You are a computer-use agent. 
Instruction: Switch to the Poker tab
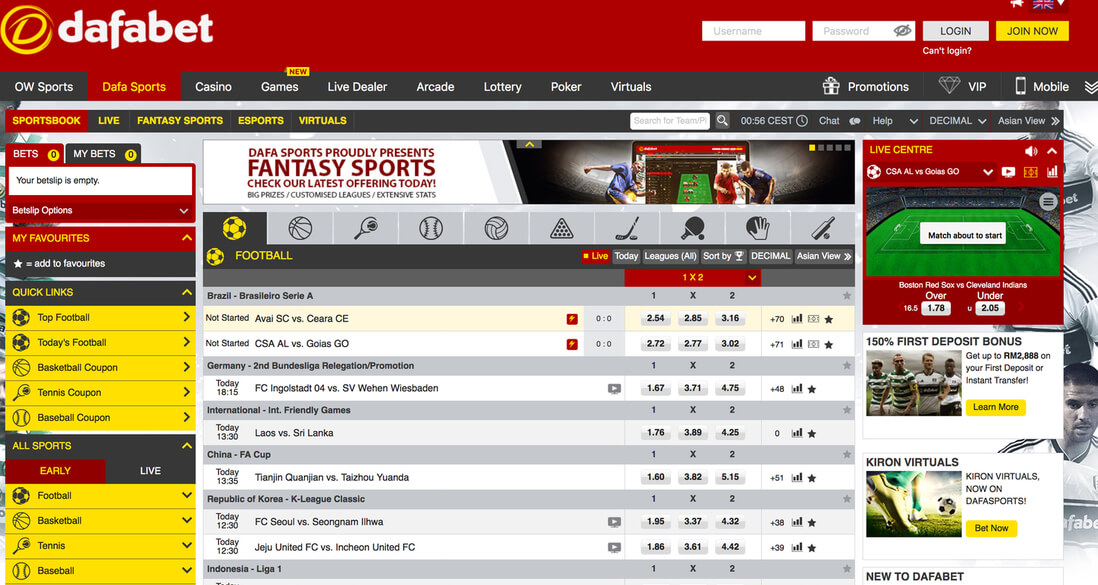pos(566,87)
